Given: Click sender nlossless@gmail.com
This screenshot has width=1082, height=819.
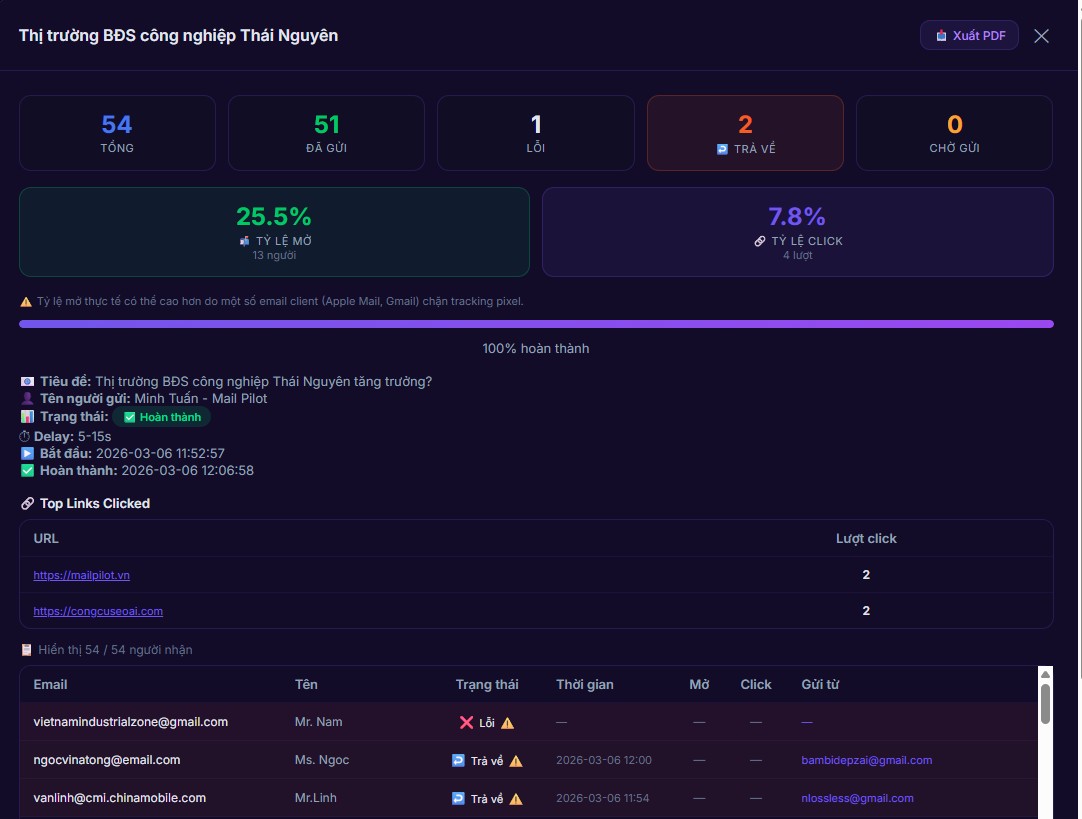Looking at the screenshot, I should [857, 799].
